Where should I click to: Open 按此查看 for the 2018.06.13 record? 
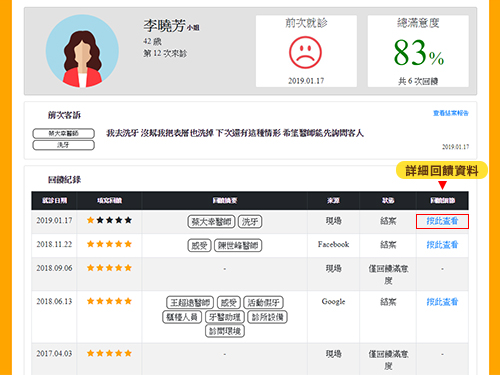(442, 302)
